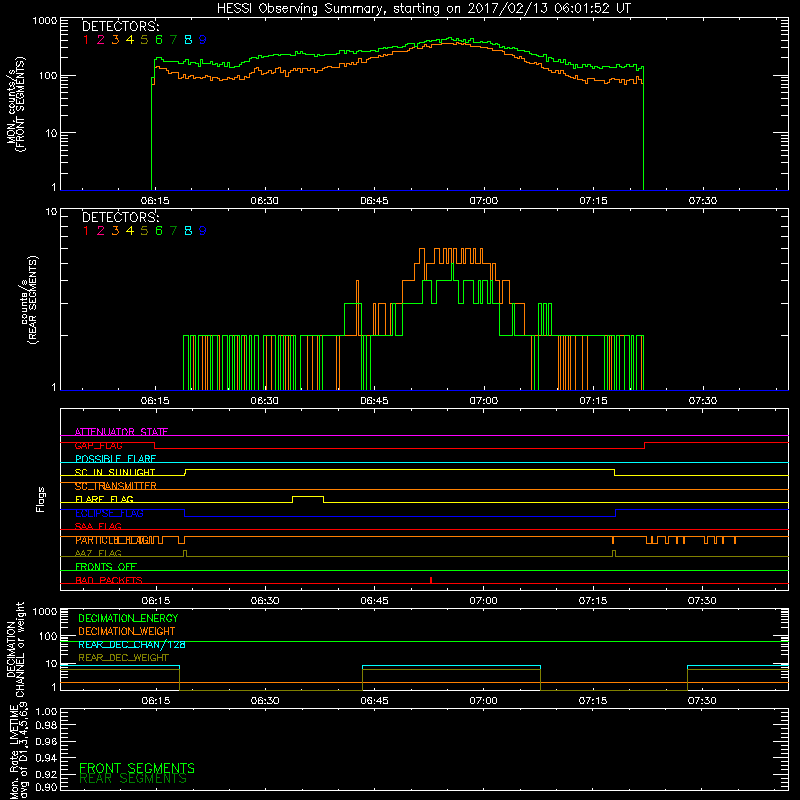Select GAP_FLAG label in Flags panel
Image resolution: width=800 pixels, height=800 pixels.
point(98,445)
